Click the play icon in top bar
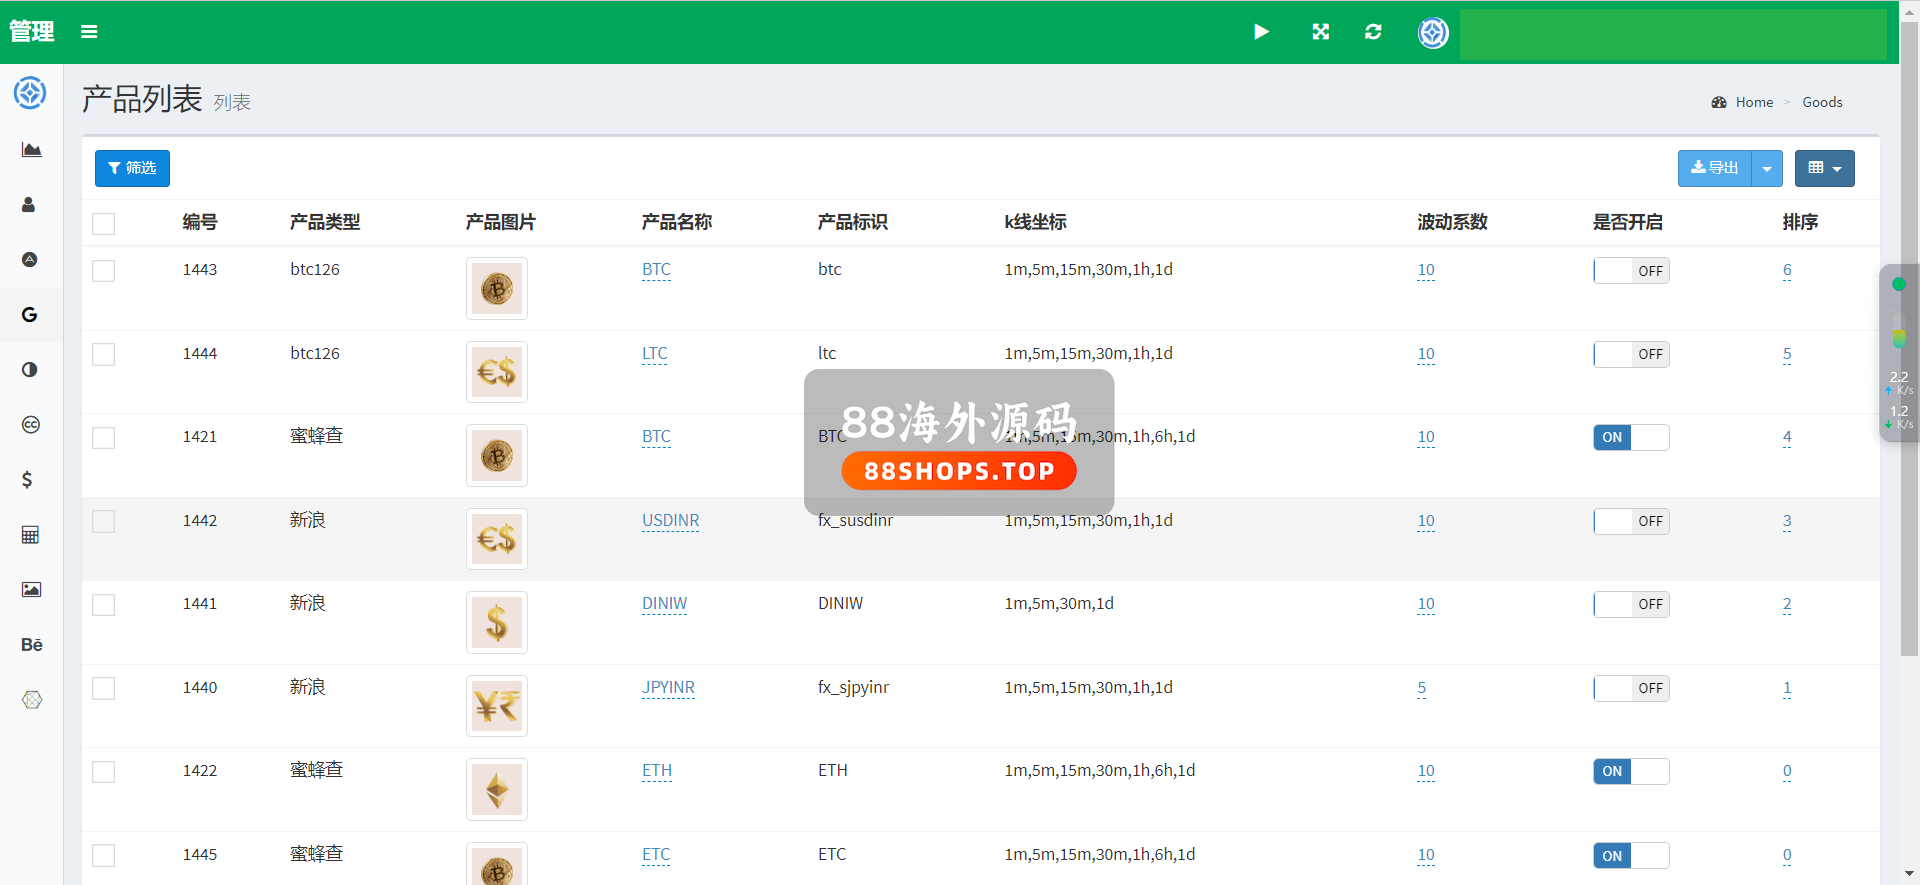Image resolution: width=1920 pixels, height=885 pixels. tap(1261, 32)
